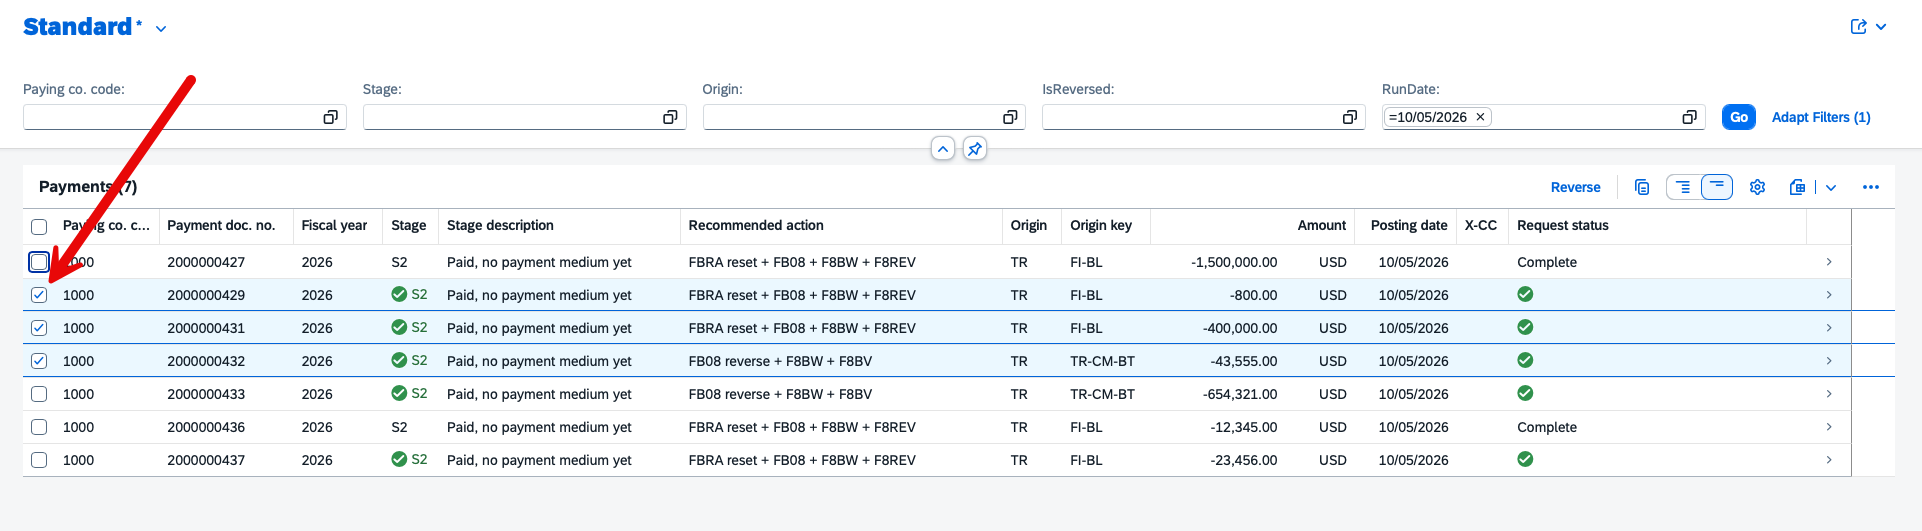Open Adapt Filters (1)
The height and width of the screenshot is (531, 1922).
tap(1821, 117)
